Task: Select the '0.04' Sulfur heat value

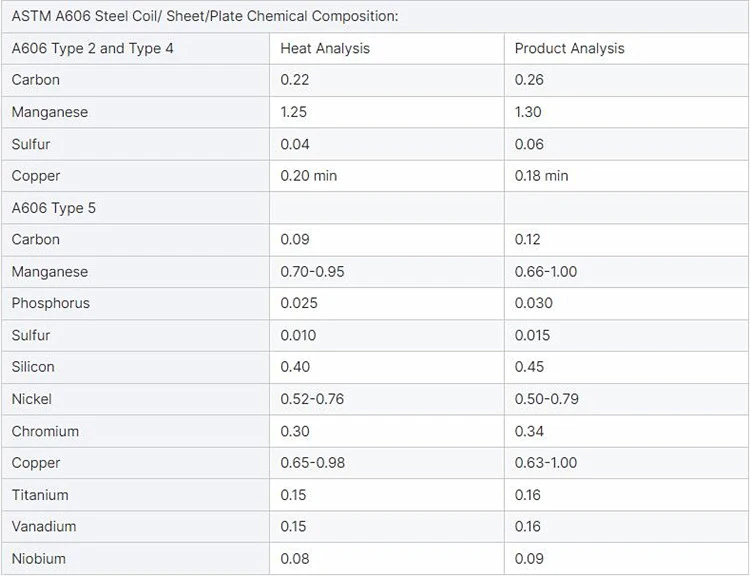Action: tap(295, 144)
